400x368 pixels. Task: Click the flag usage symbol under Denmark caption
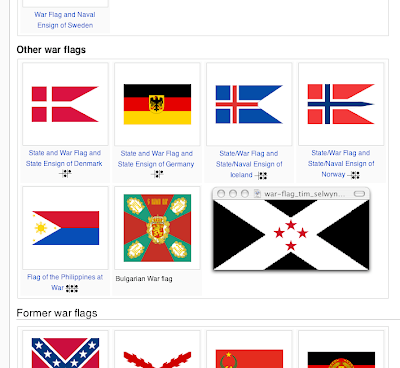[65, 173]
